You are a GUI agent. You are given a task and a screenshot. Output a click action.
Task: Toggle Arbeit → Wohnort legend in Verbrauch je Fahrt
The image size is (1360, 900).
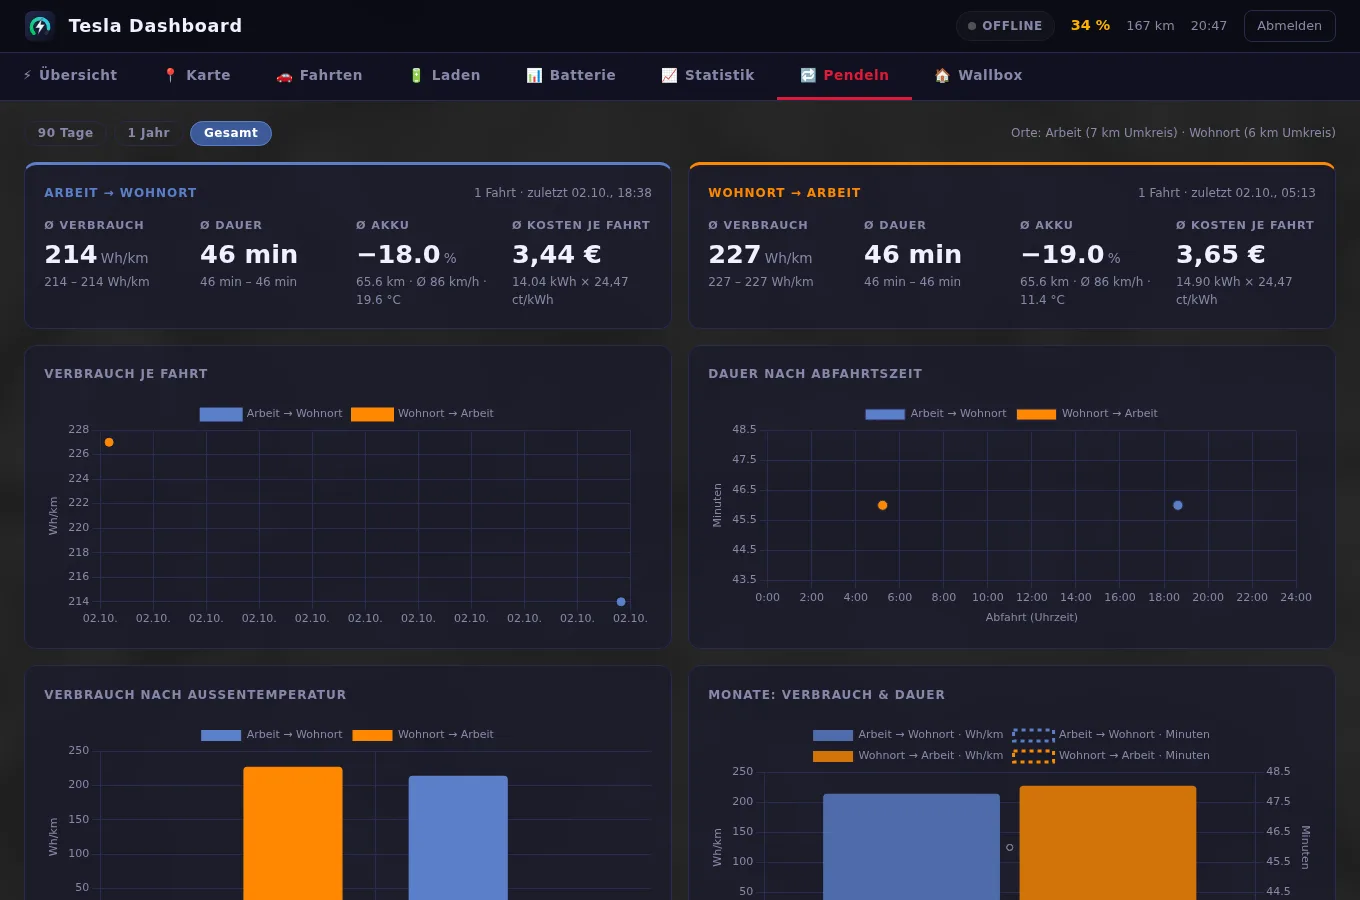pyautogui.click(x=270, y=414)
